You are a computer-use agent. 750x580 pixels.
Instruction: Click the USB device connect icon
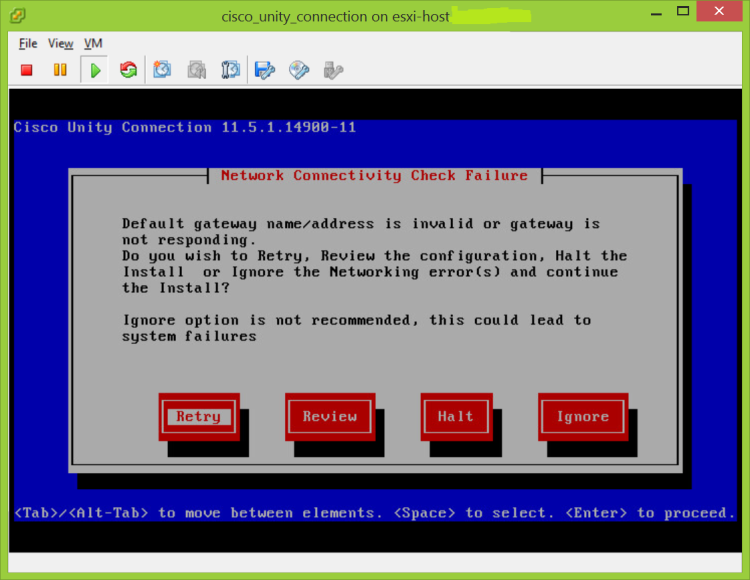point(333,70)
